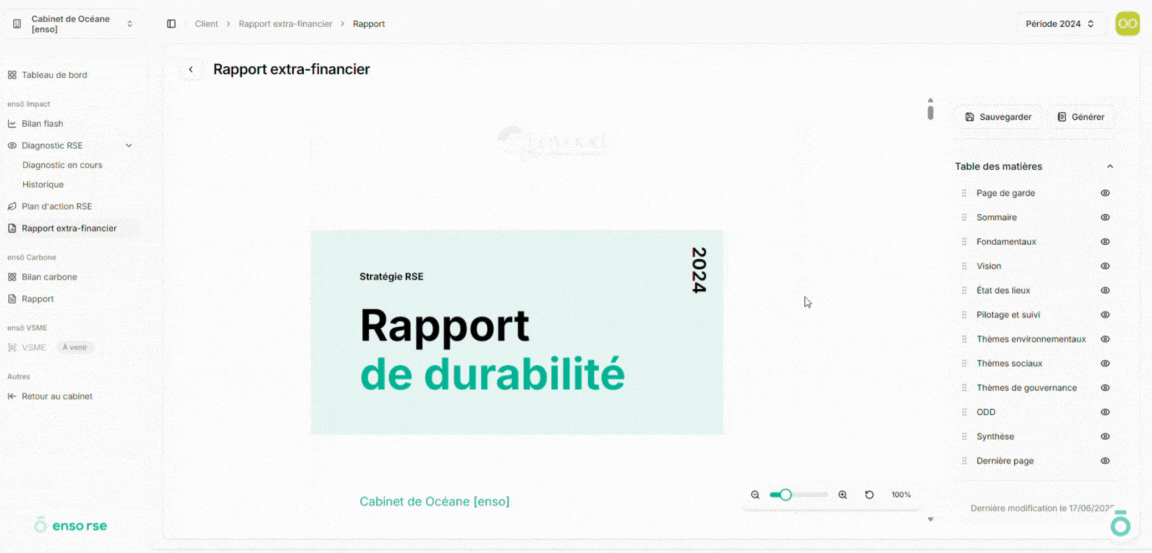The image size is (1152, 553).
Task: Click the drag handle next to État des lieux
Action: [965, 290]
